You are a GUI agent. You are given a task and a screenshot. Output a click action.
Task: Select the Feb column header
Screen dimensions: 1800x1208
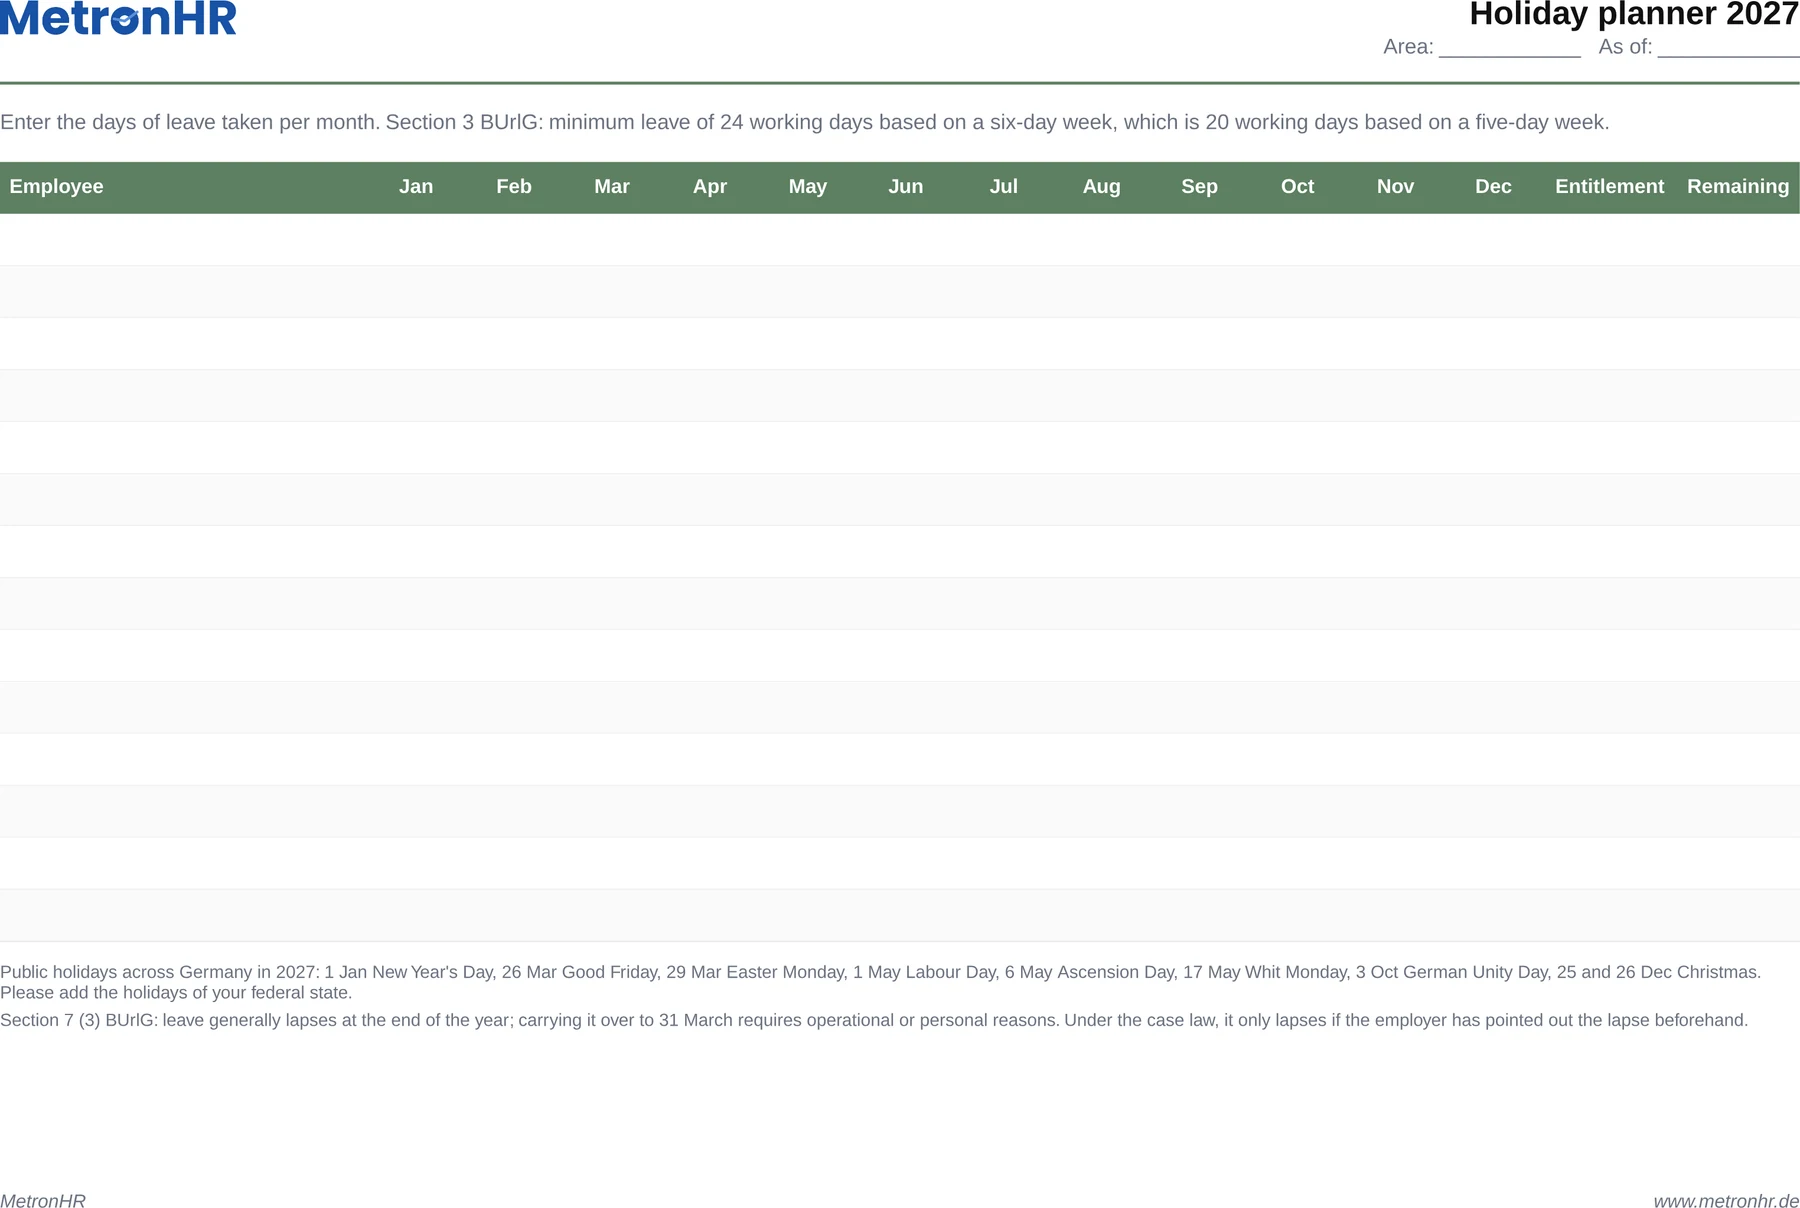coord(514,187)
